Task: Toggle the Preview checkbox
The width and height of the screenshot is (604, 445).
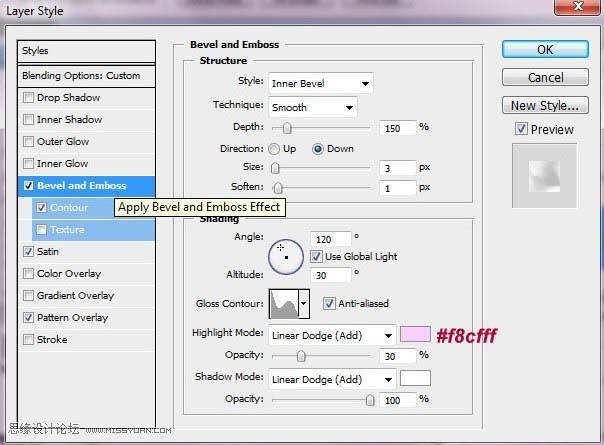Action: (521, 129)
